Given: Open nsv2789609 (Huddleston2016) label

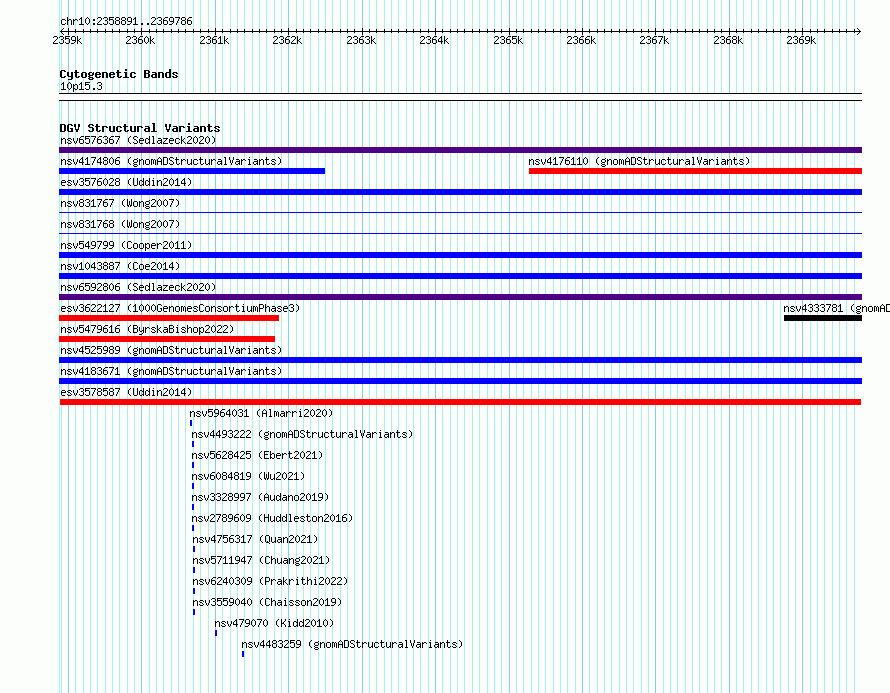Looking at the screenshot, I should coord(272,518).
